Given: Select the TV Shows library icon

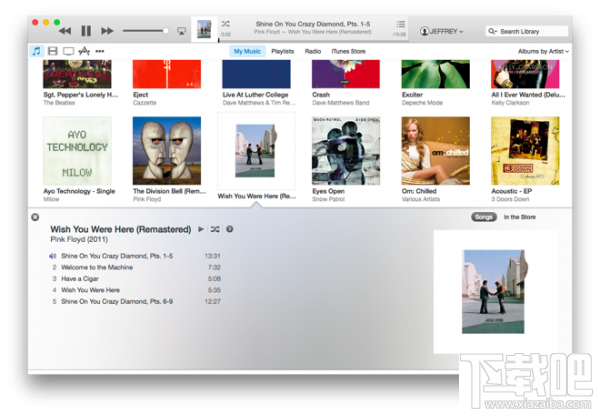Looking at the screenshot, I should [68, 51].
